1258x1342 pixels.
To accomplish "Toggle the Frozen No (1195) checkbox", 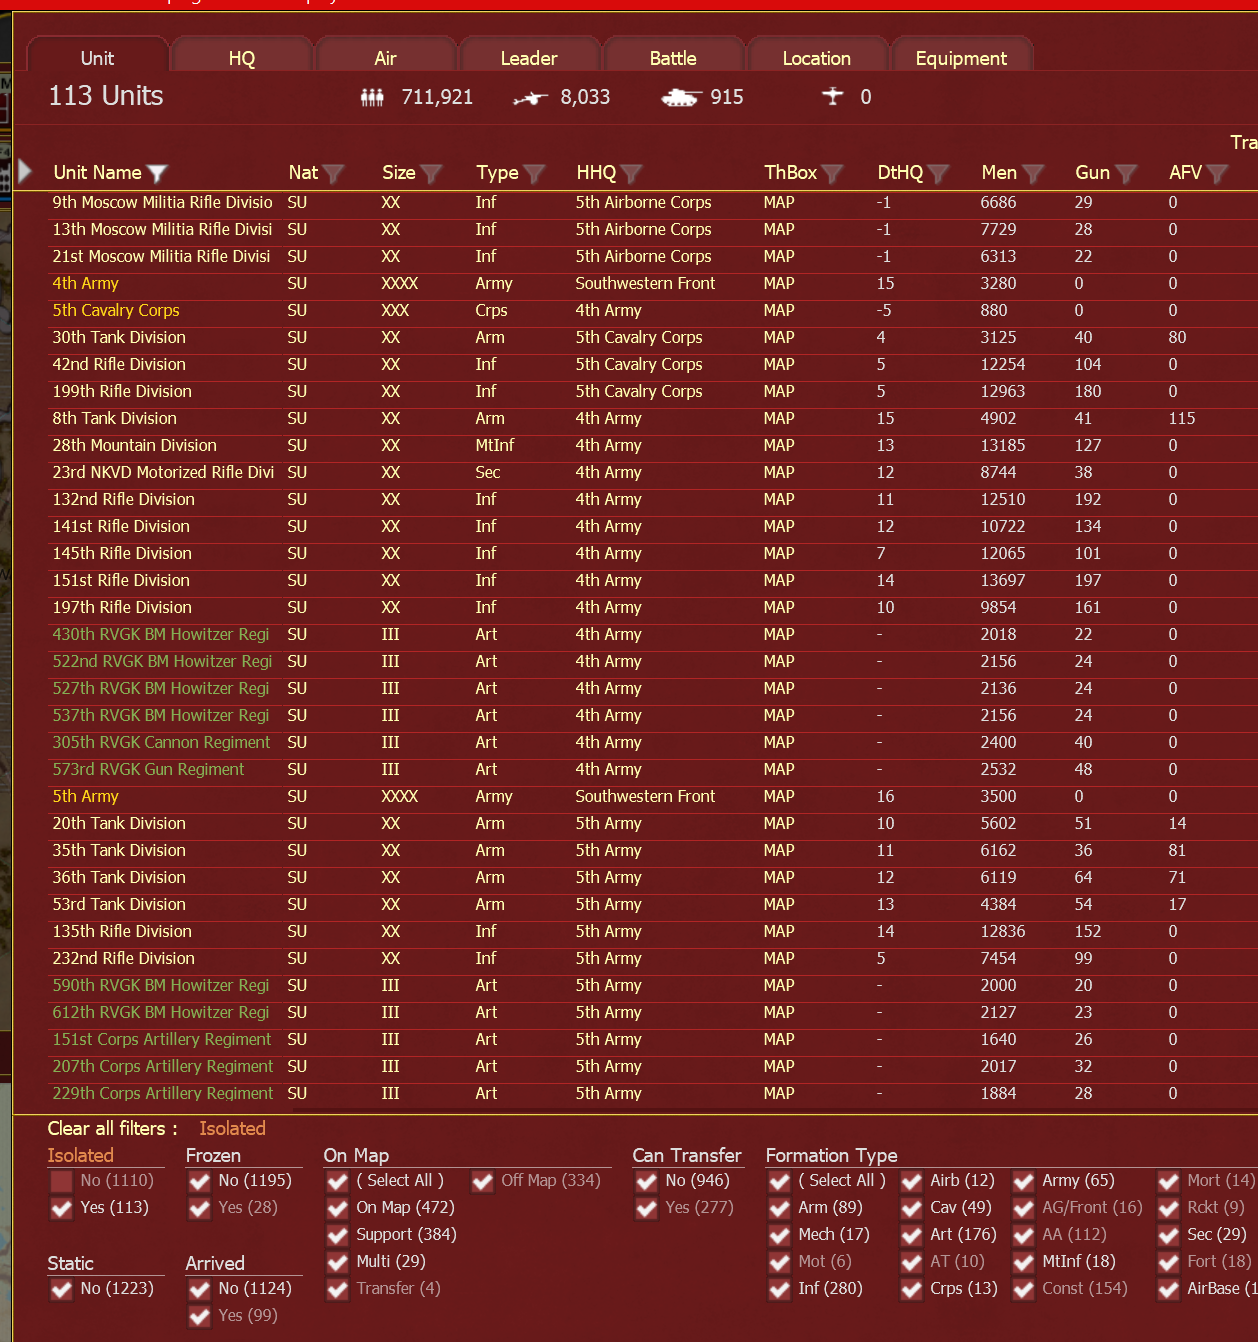I will (x=200, y=1181).
